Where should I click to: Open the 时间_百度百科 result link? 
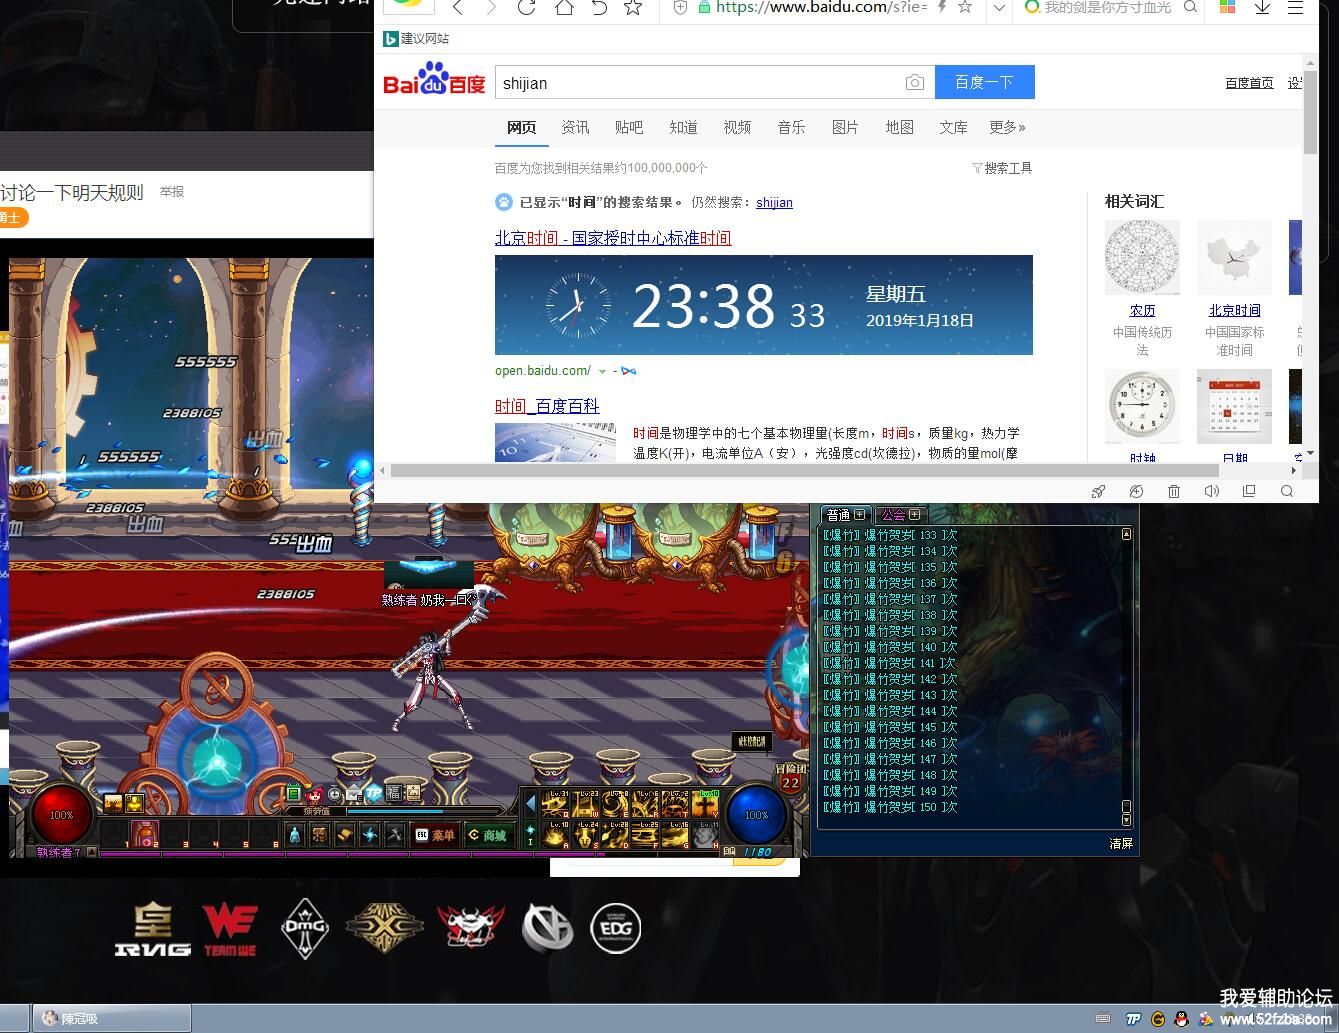click(547, 406)
